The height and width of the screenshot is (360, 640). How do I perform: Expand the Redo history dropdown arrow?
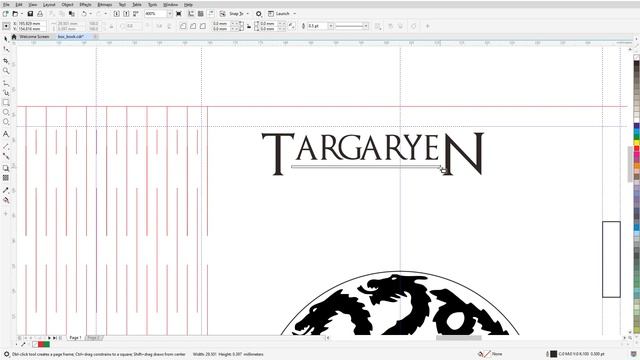(106, 14)
